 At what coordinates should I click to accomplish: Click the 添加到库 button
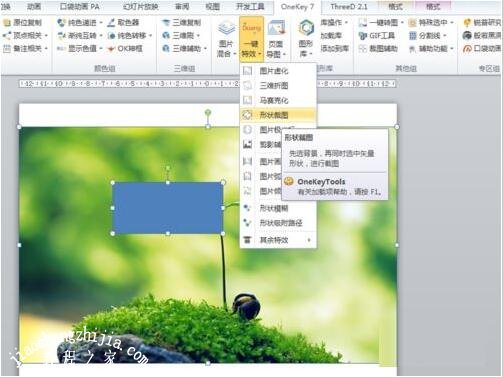point(335,49)
